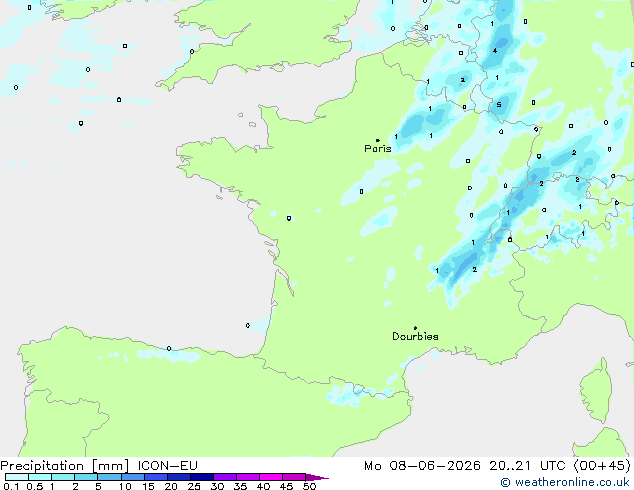Select the black dot marking Paris
The width and height of the screenshot is (634, 490).
(x=378, y=140)
